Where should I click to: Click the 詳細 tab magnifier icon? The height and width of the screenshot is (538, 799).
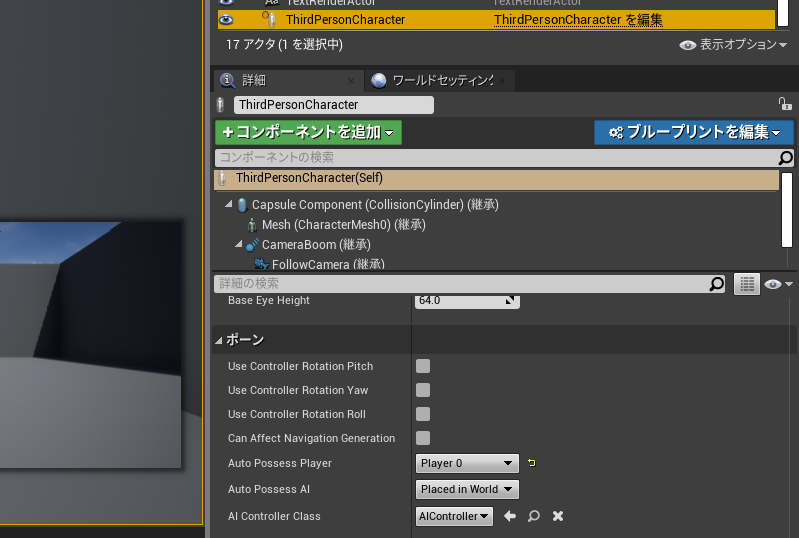click(x=227, y=80)
